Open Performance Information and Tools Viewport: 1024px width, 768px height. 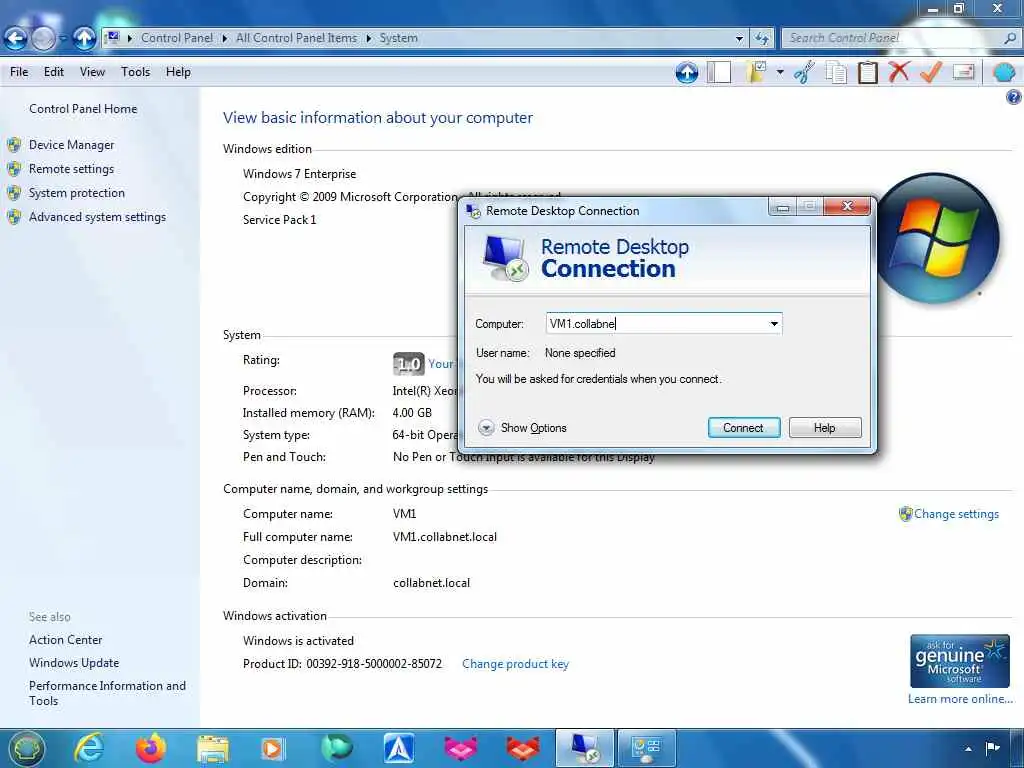(107, 693)
